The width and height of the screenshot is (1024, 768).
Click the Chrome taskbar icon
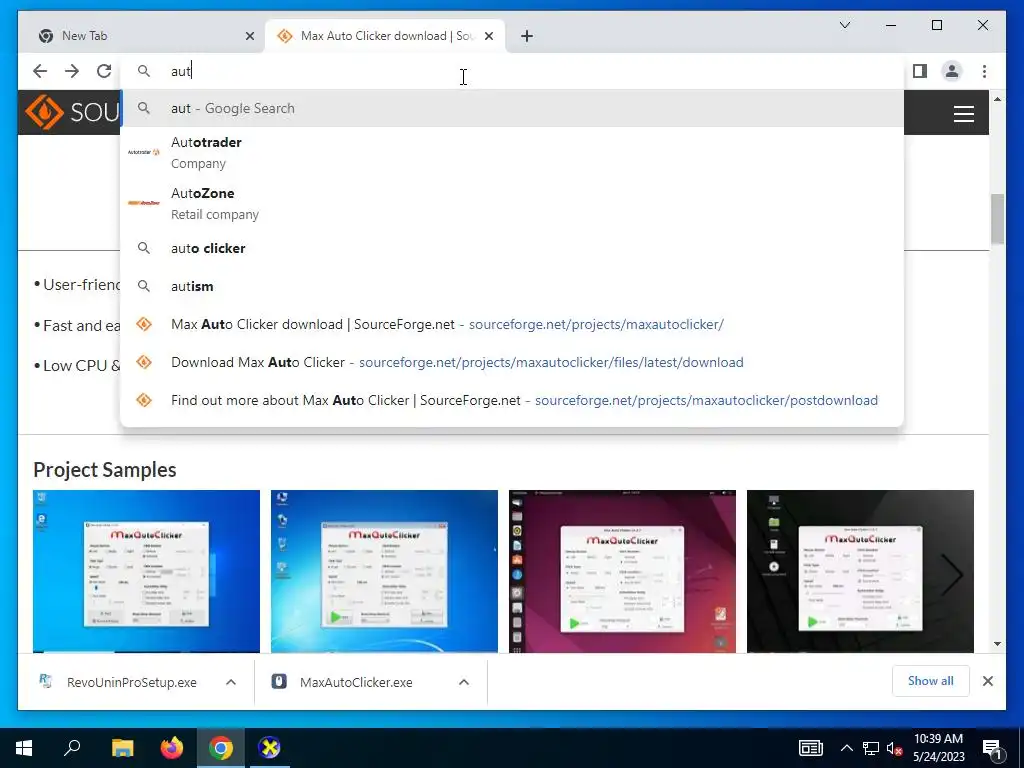[221, 748]
